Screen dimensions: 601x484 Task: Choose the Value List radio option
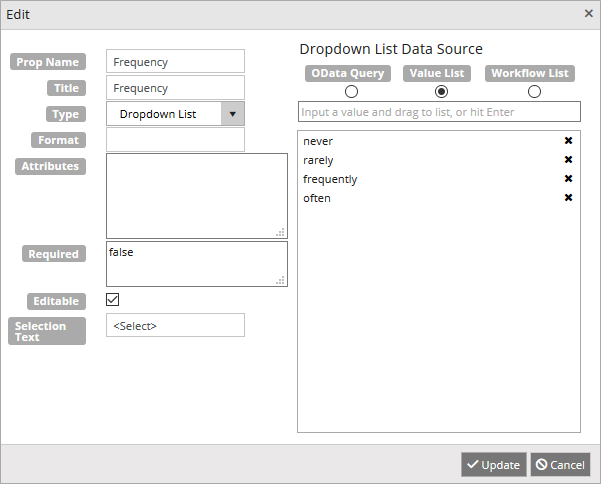tap(441, 91)
